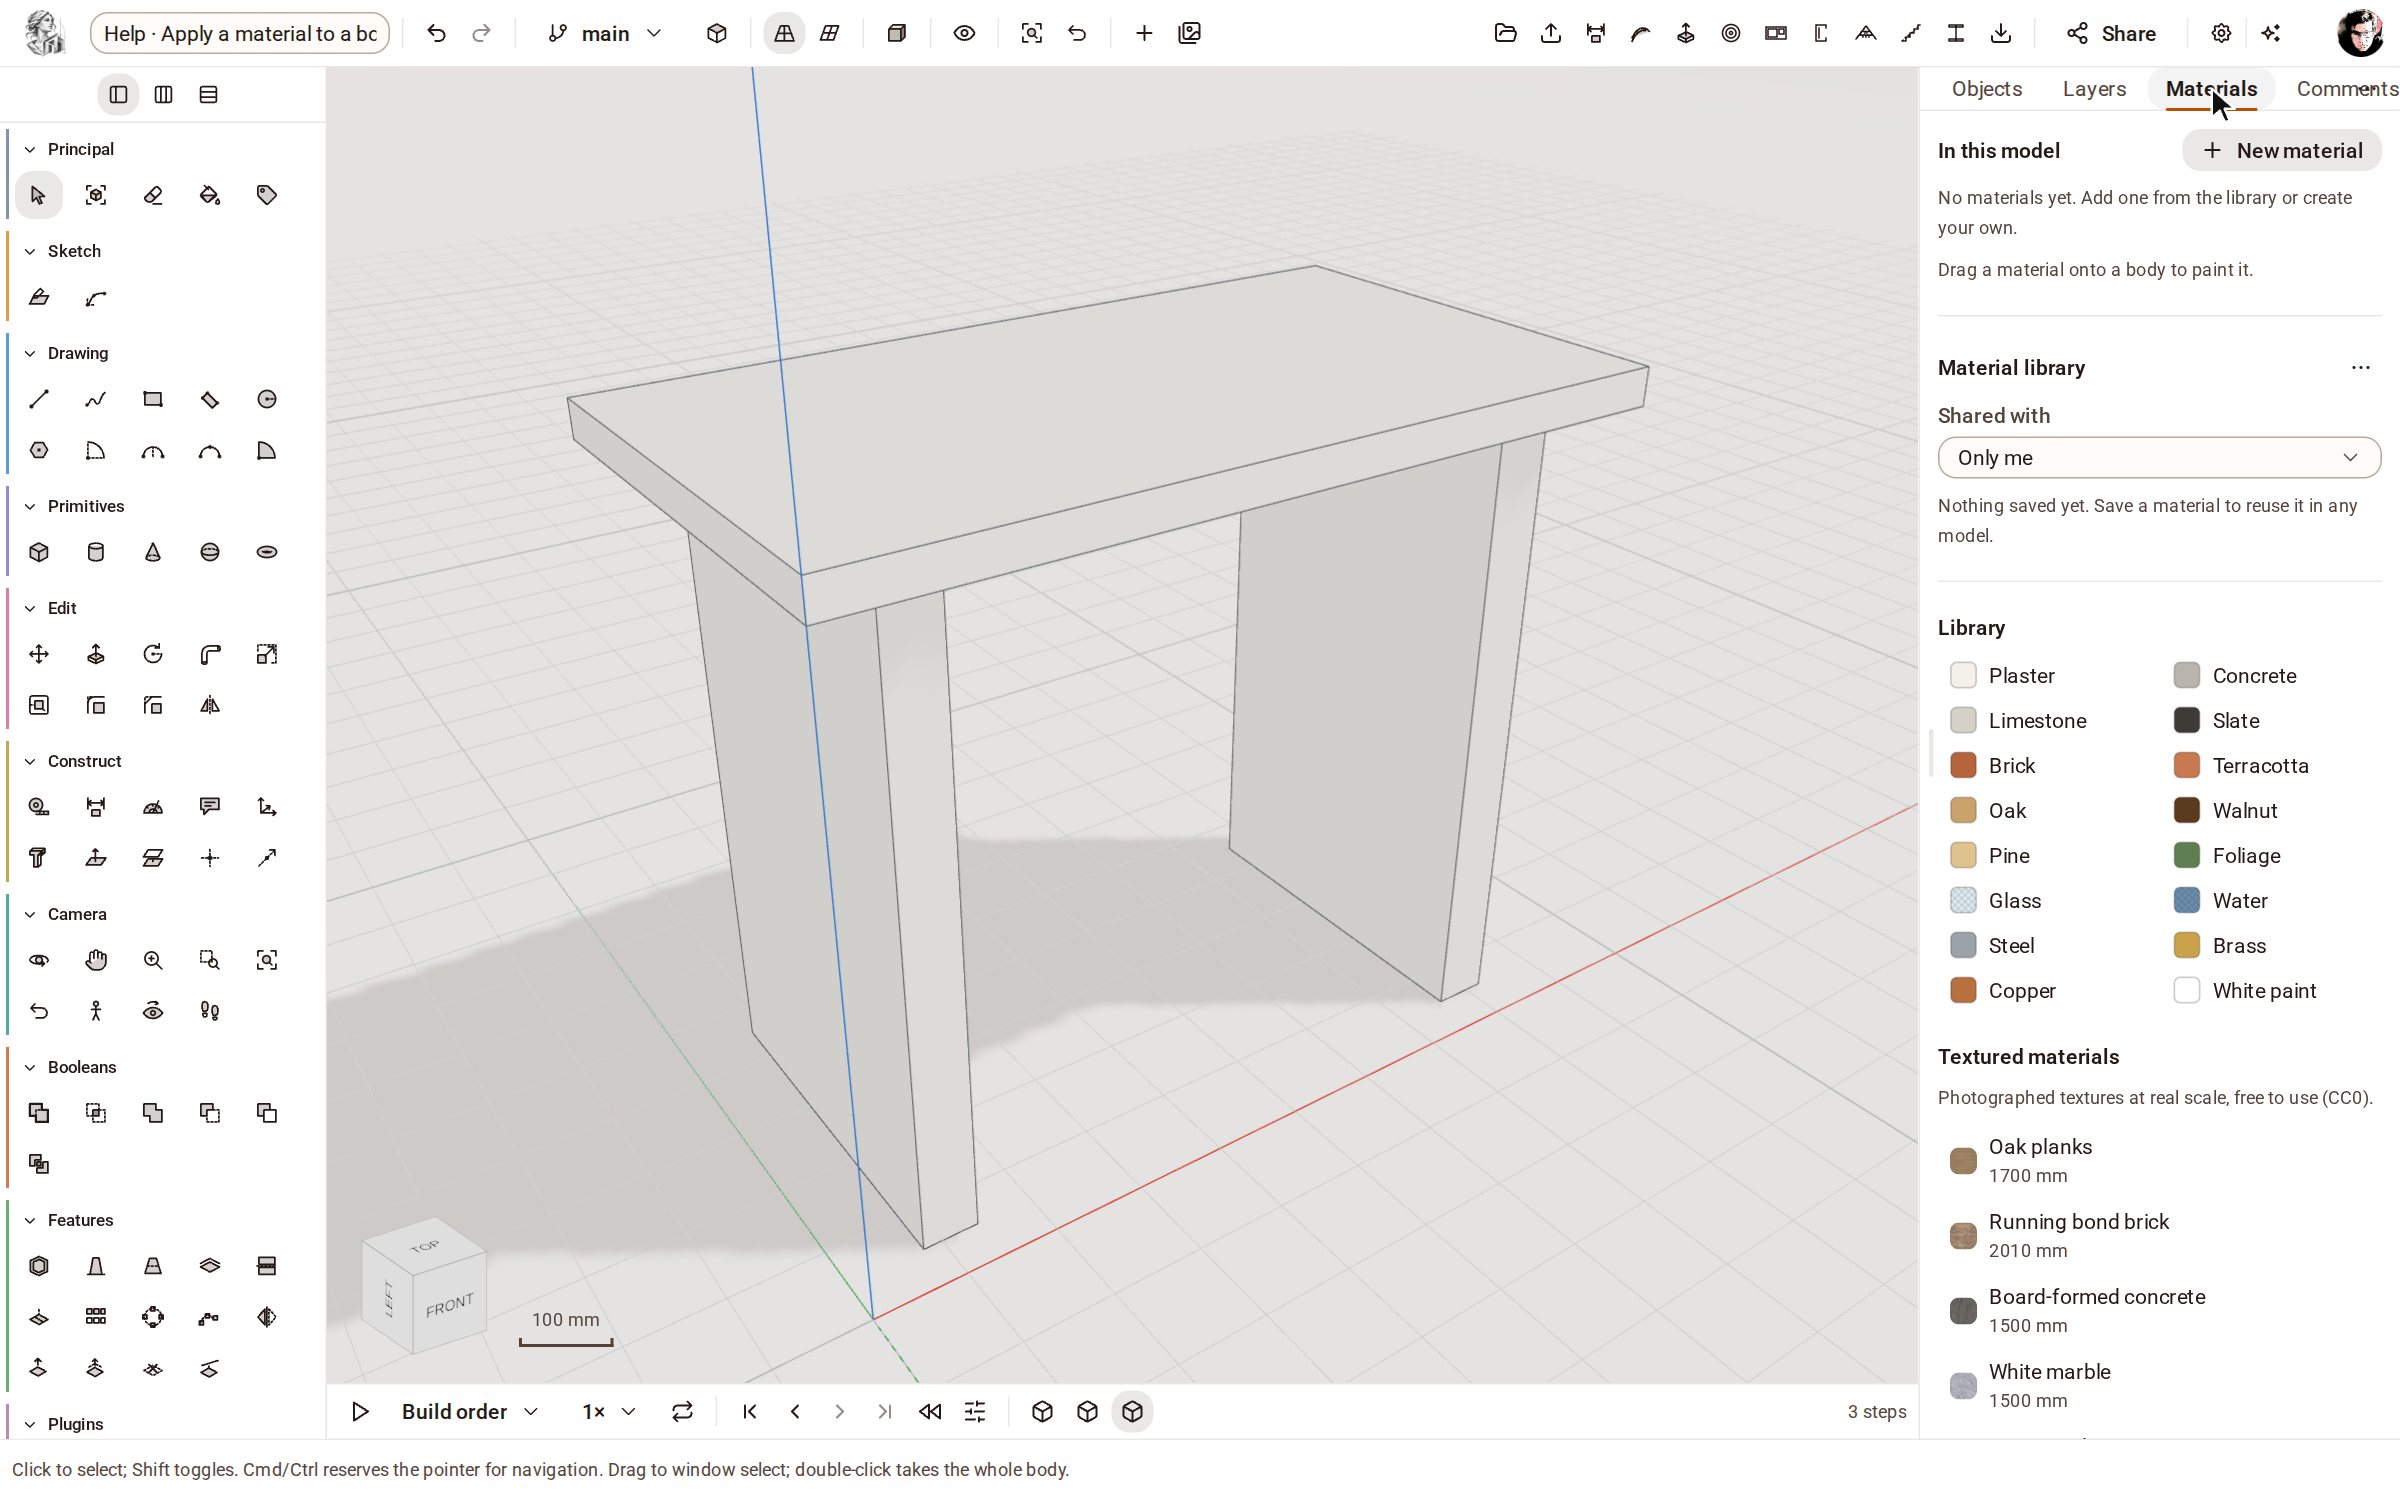Switch to list toolbar layout
This screenshot has height=1500, width=2400.
(x=208, y=94)
